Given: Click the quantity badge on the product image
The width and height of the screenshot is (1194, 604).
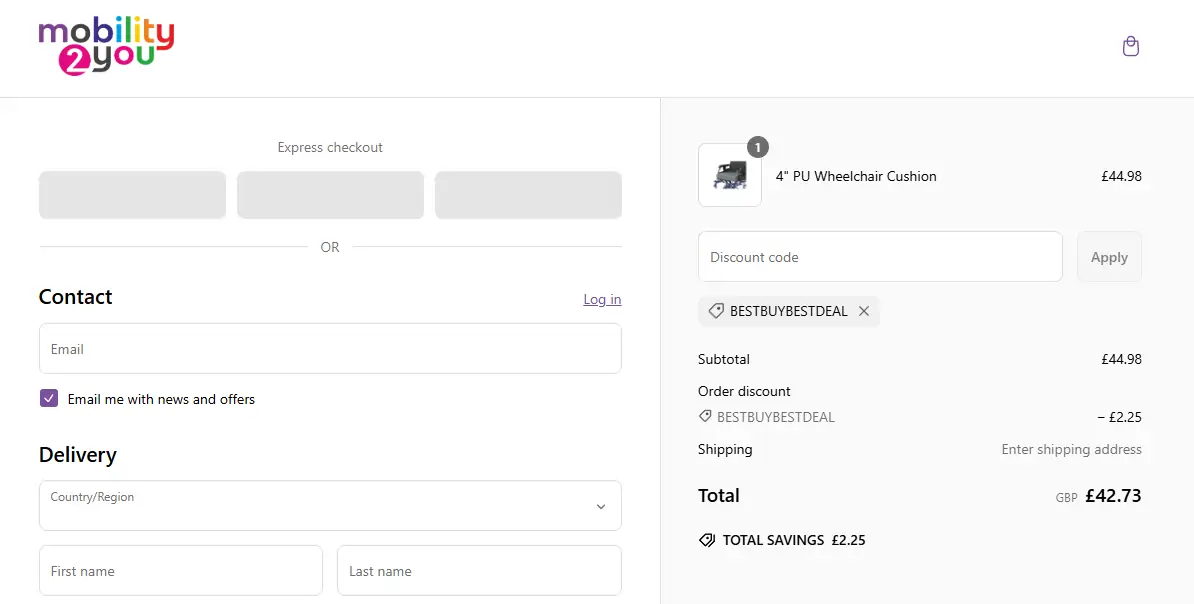Looking at the screenshot, I should (x=758, y=148).
